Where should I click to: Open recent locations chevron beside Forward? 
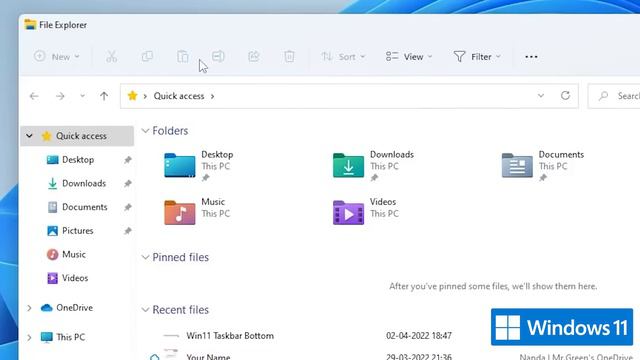tap(82, 96)
